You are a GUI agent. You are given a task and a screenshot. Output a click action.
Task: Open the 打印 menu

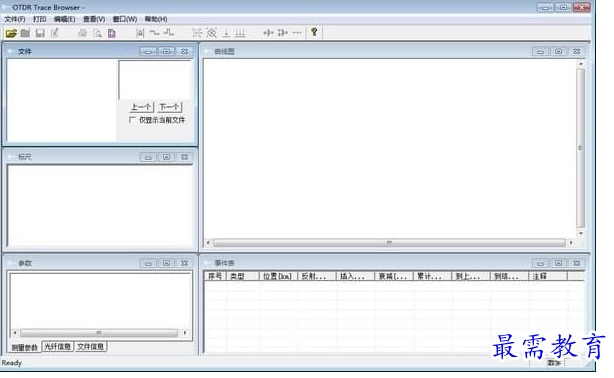coord(39,19)
